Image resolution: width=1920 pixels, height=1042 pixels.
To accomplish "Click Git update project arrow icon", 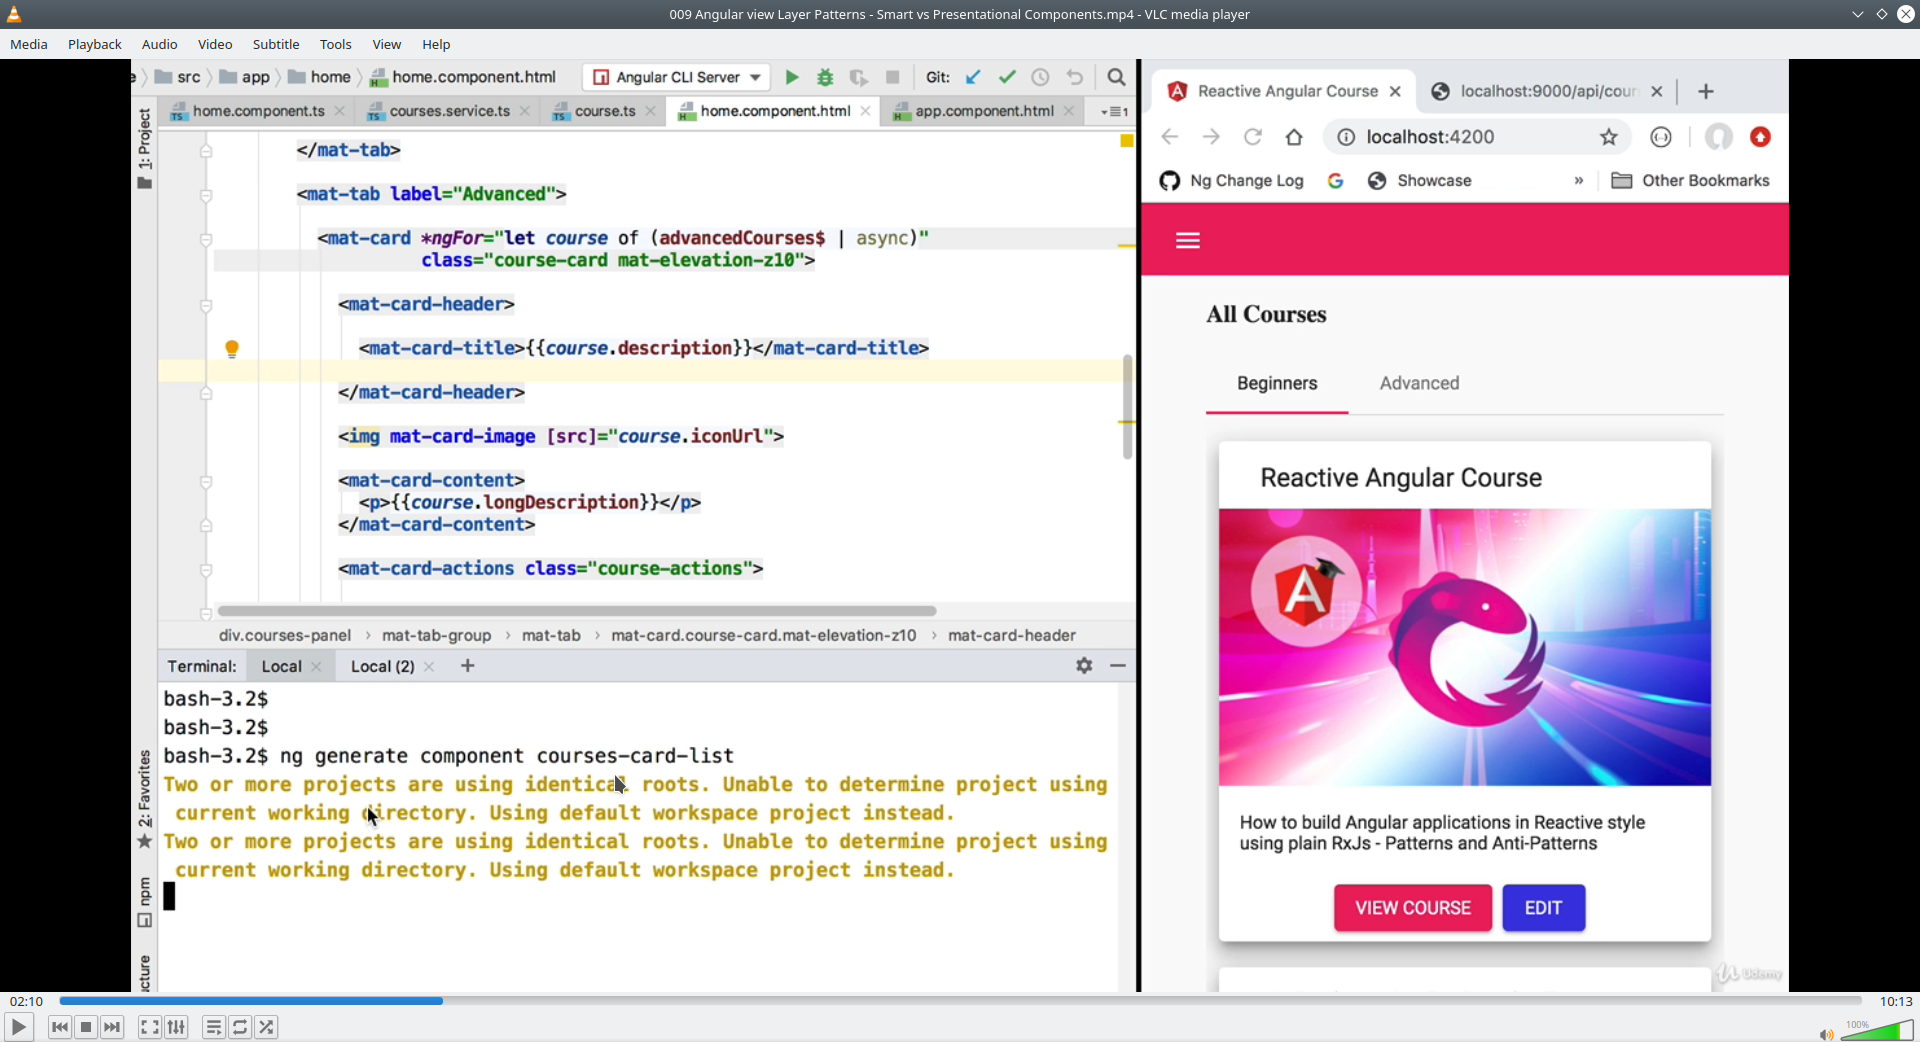I will [973, 77].
